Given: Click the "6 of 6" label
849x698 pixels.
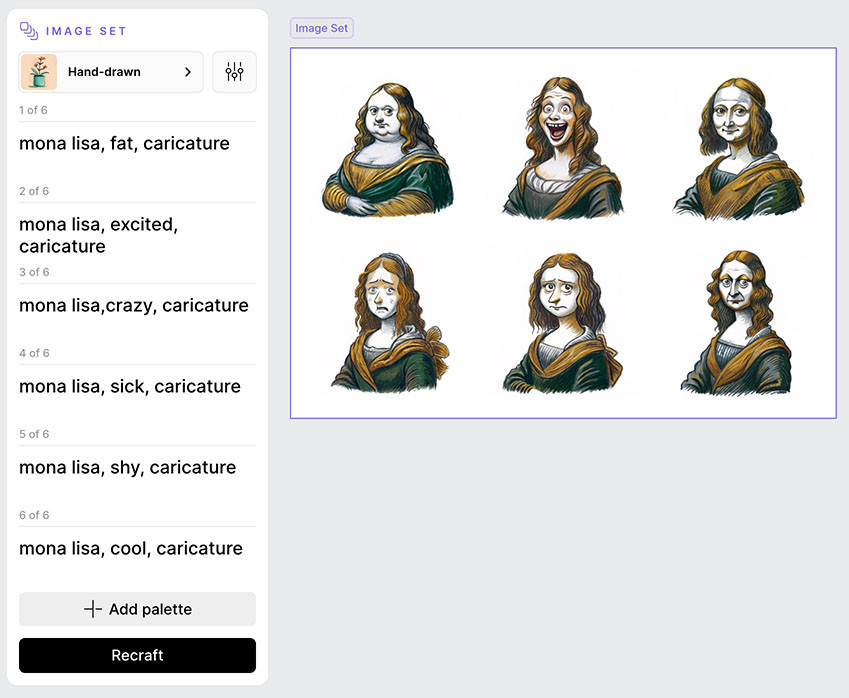Looking at the screenshot, I should (x=34, y=515).
